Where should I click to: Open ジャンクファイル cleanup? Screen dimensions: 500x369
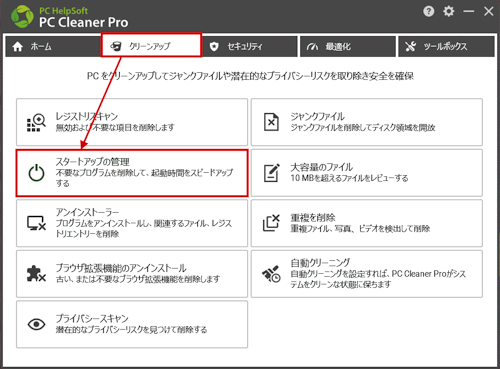(x=367, y=122)
